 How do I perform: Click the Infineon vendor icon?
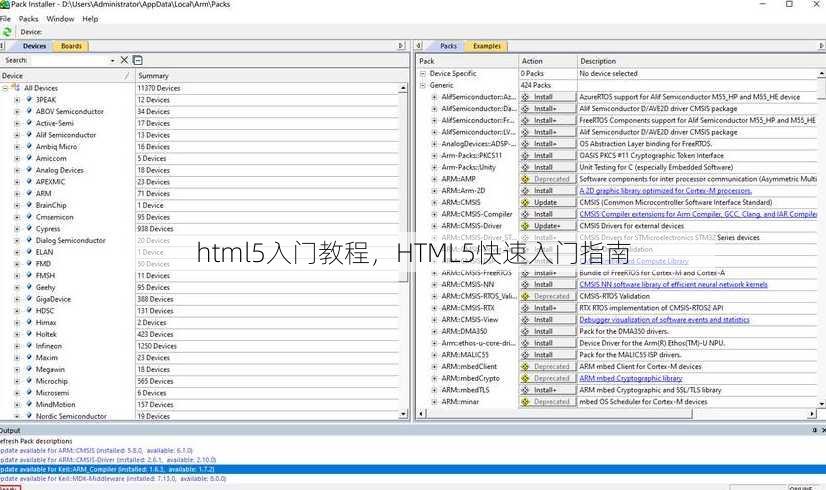[30, 346]
